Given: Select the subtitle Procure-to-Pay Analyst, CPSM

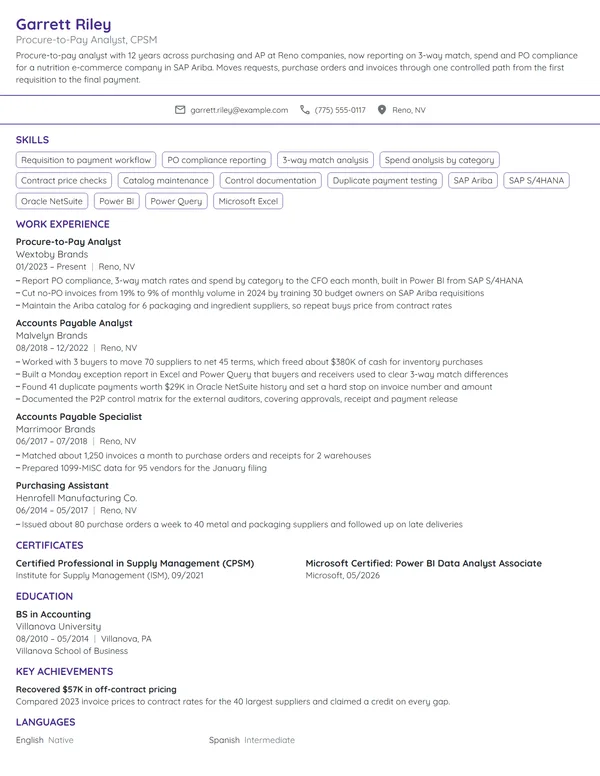Looking at the screenshot, I should point(86,40).
